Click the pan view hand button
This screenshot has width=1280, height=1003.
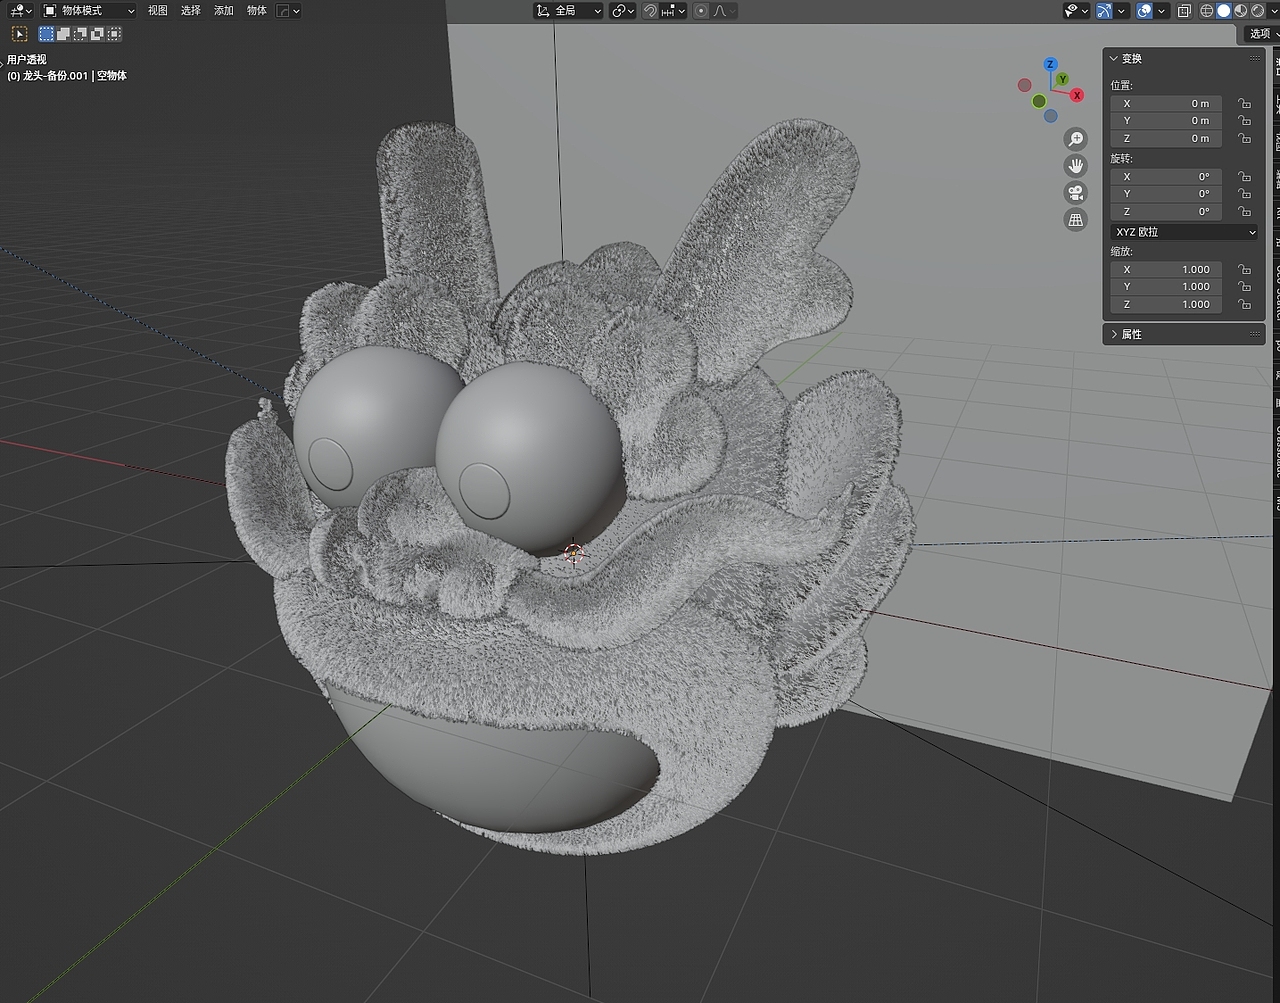[x=1076, y=166]
